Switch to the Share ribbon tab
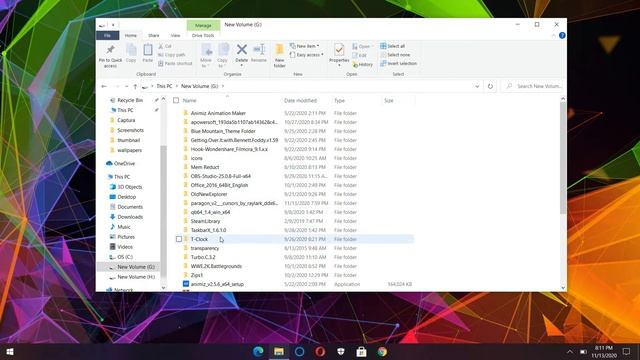The width and height of the screenshot is (640, 360). point(154,36)
